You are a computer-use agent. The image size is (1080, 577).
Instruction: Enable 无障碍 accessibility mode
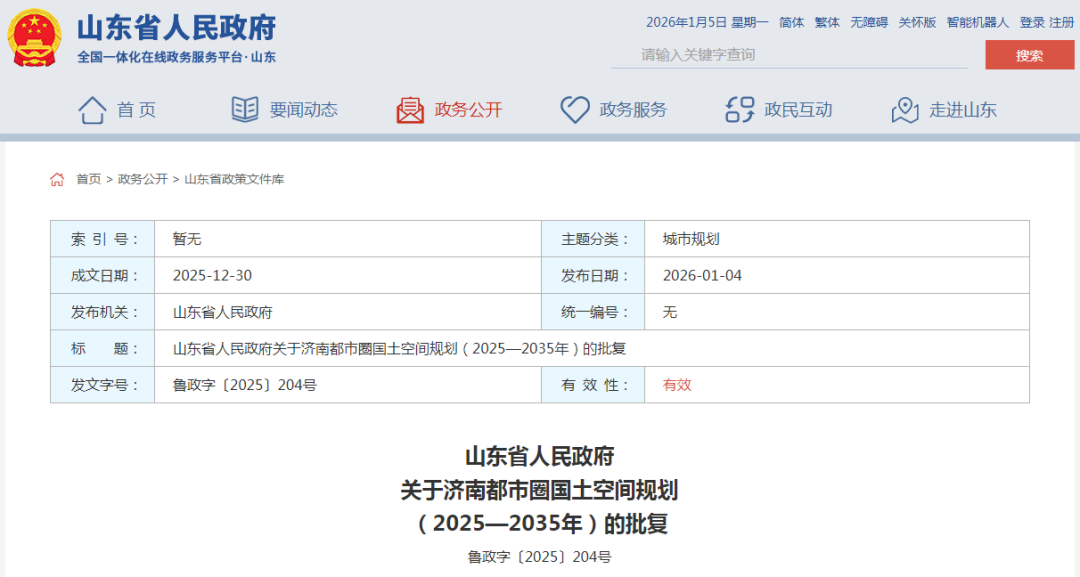click(x=869, y=20)
